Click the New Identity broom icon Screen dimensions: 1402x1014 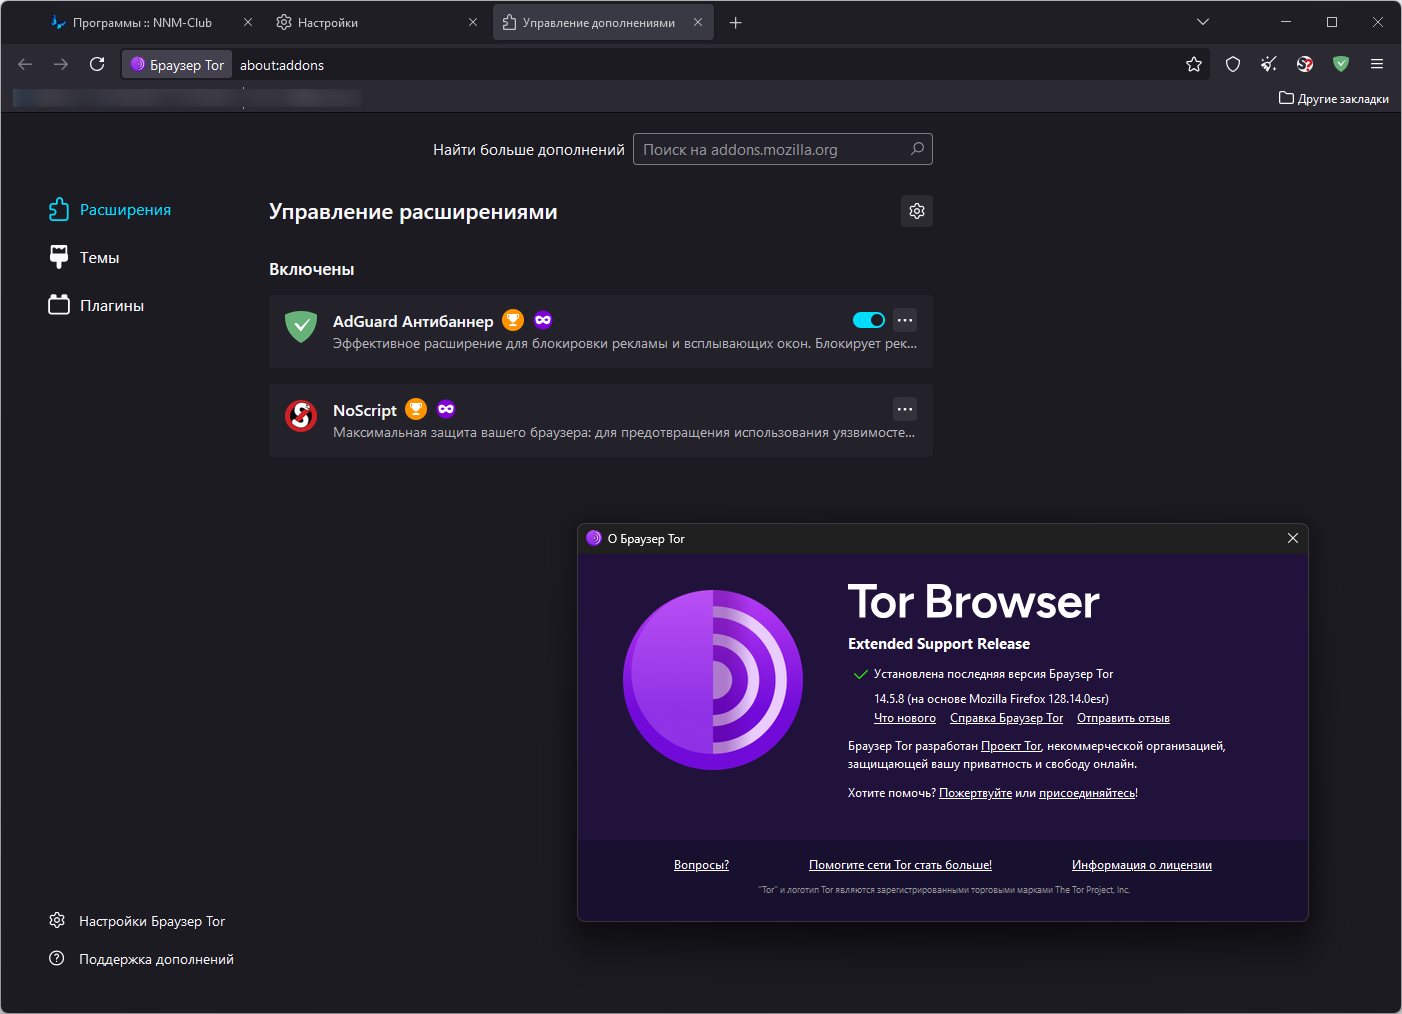pyautogui.click(x=1269, y=64)
